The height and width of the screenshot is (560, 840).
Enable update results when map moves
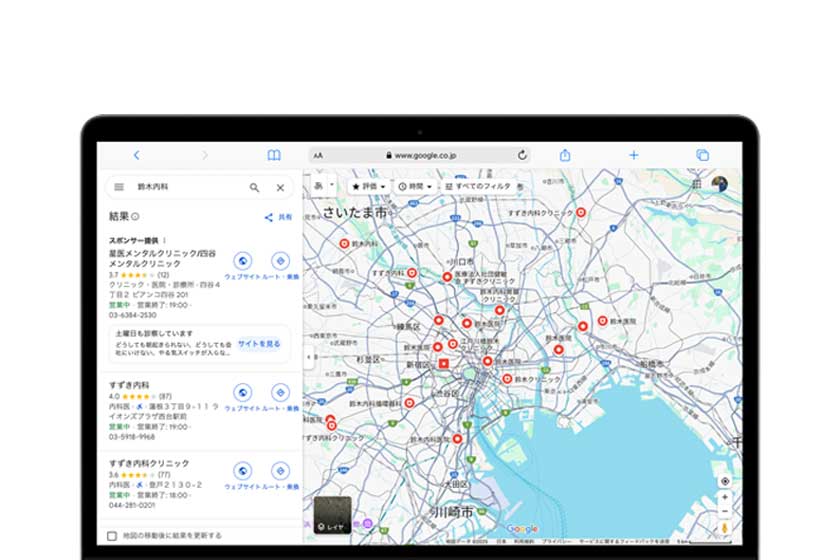point(112,536)
